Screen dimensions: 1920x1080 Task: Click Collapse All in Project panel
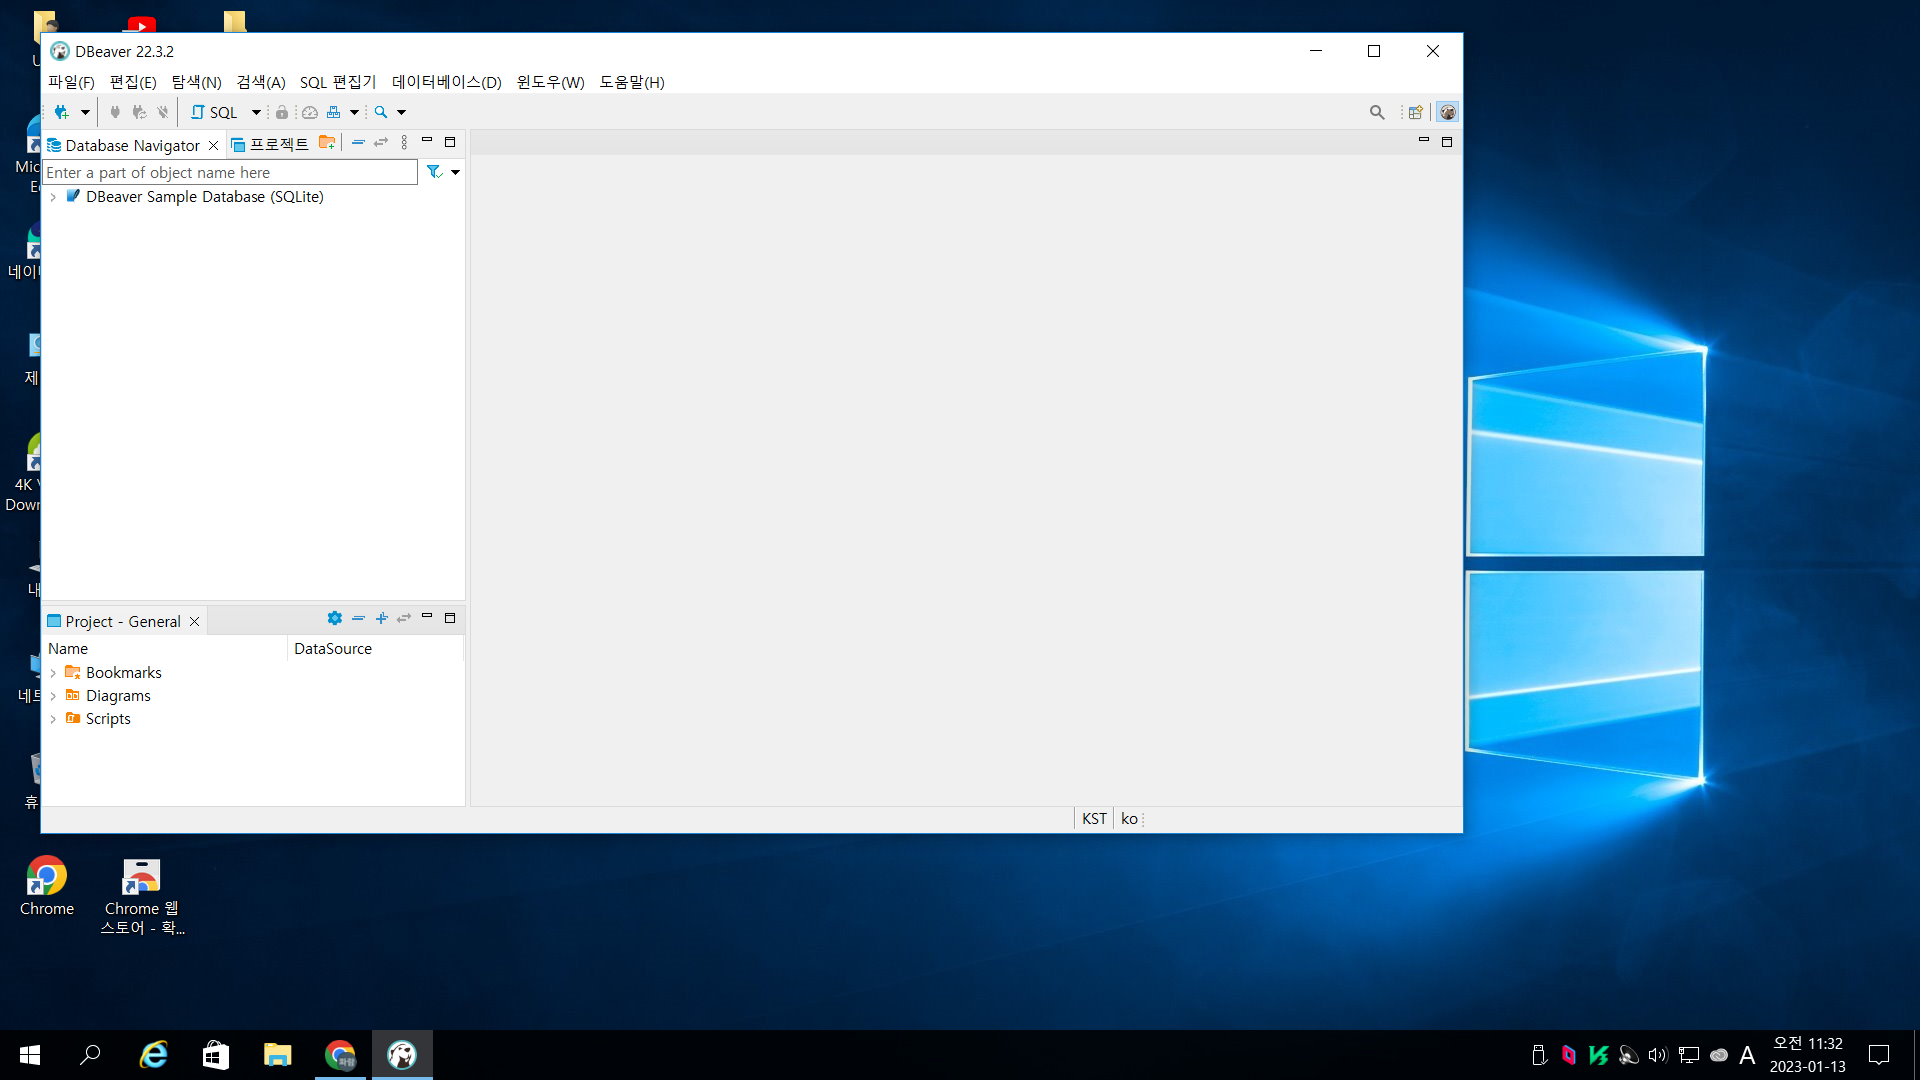(x=358, y=618)
